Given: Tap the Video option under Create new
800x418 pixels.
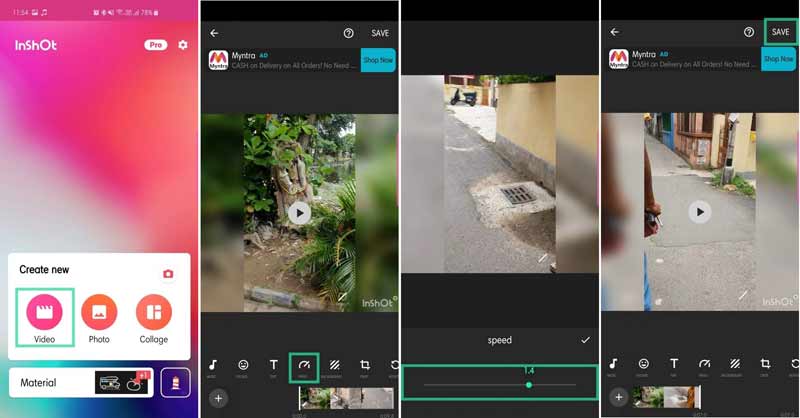Looking at the screenshot, I should pyautogui.click(x=44, y=317).
